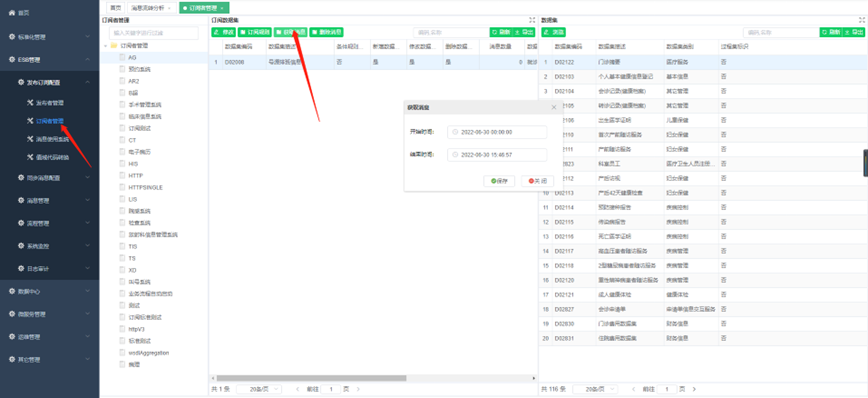Image resolution: width=868 pixels, height=398 pixels.
Task: Click 保存 in 获取消息 dialog
Action: (499, 181)
